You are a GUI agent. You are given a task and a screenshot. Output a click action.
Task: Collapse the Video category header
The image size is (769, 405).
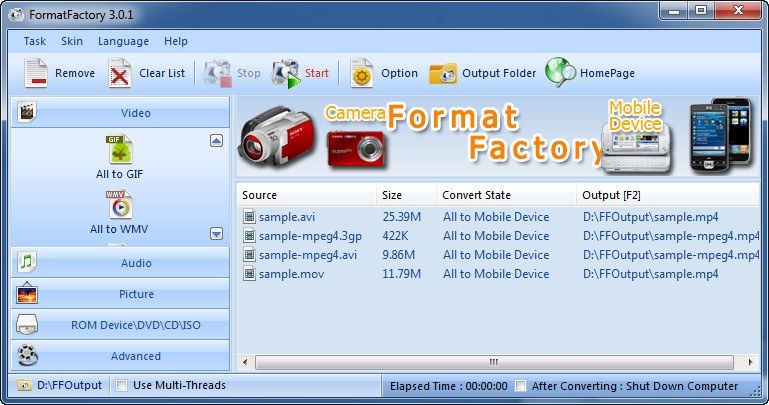click(x=120, y=112)
